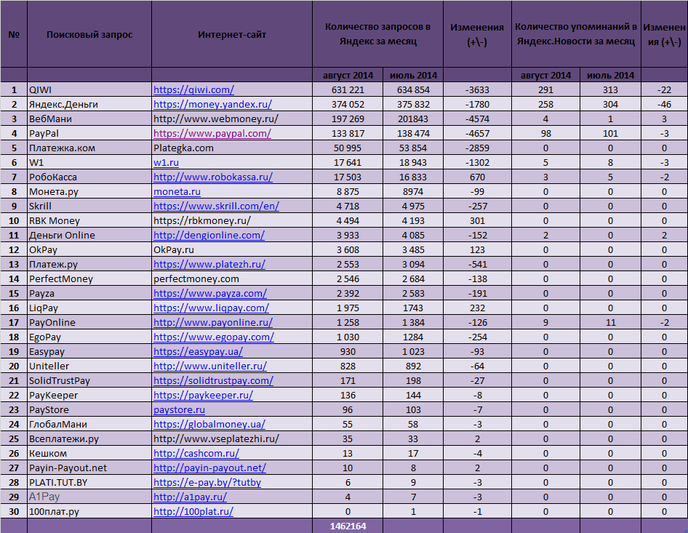Follow the http://cashcom.ru/ link
This screenshot has width=688, height=533.
pyautogui.click(x=196, y=453)
